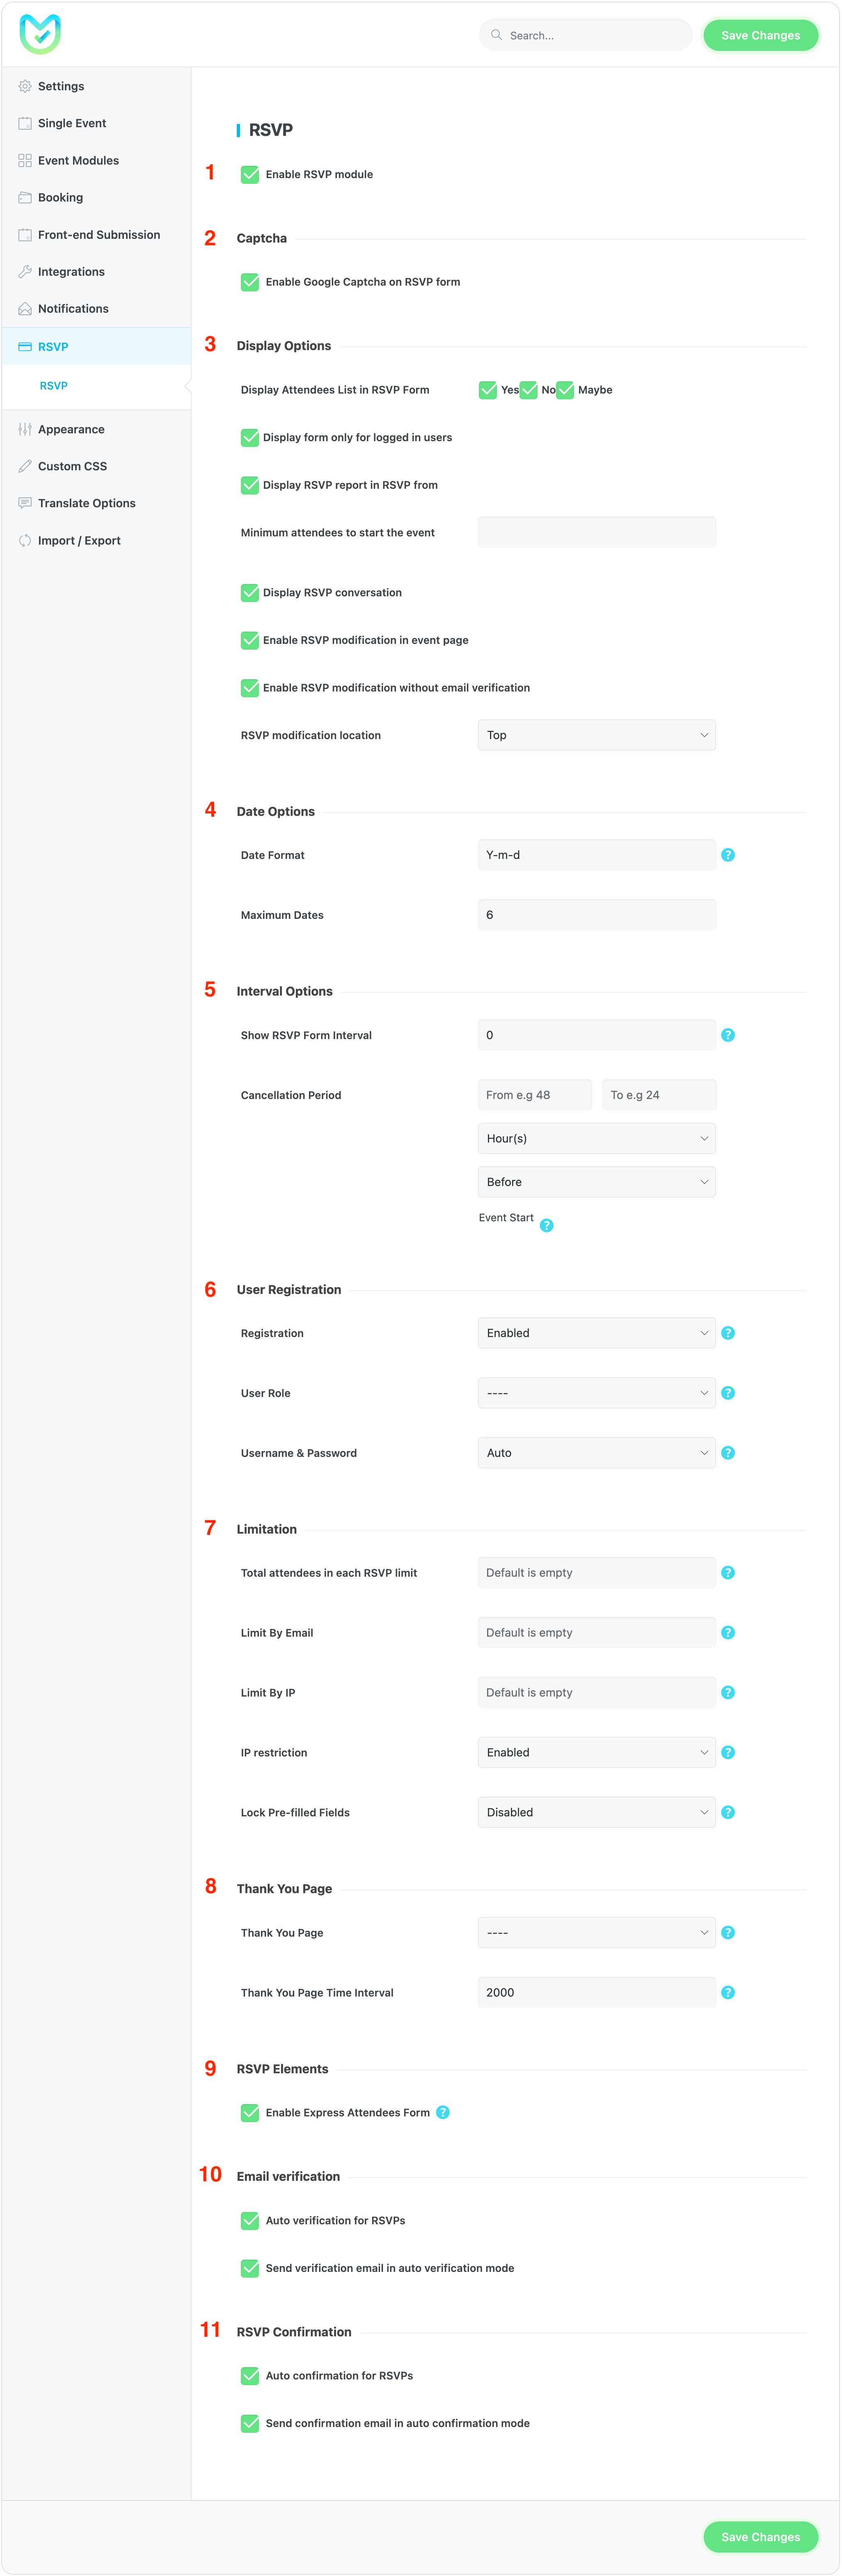Click help icon next to User Role
This screenshot has height=2576, width=842.
(x=728, y=1393)
